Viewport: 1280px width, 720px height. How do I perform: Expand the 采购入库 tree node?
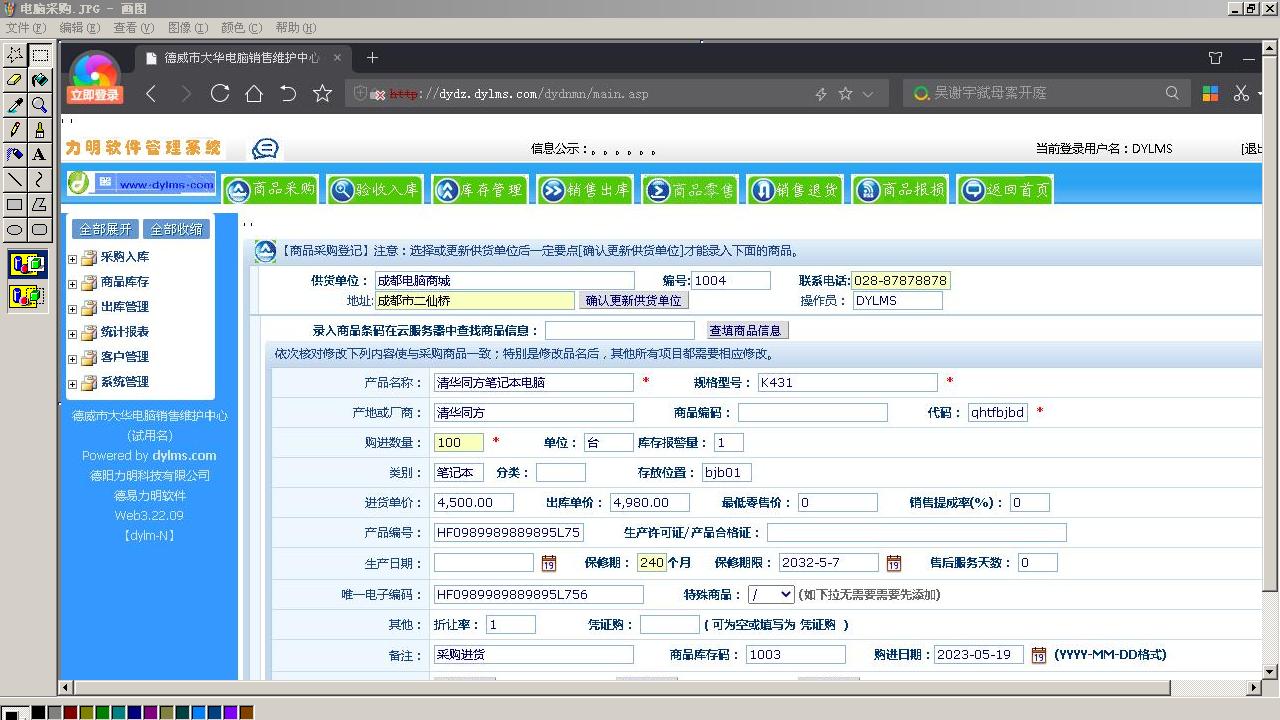click(x=71, y=257)
